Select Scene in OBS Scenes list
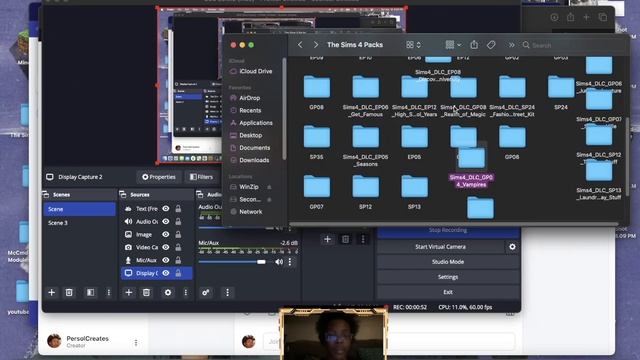Screen dimensions: 640x360 [79, 209]
